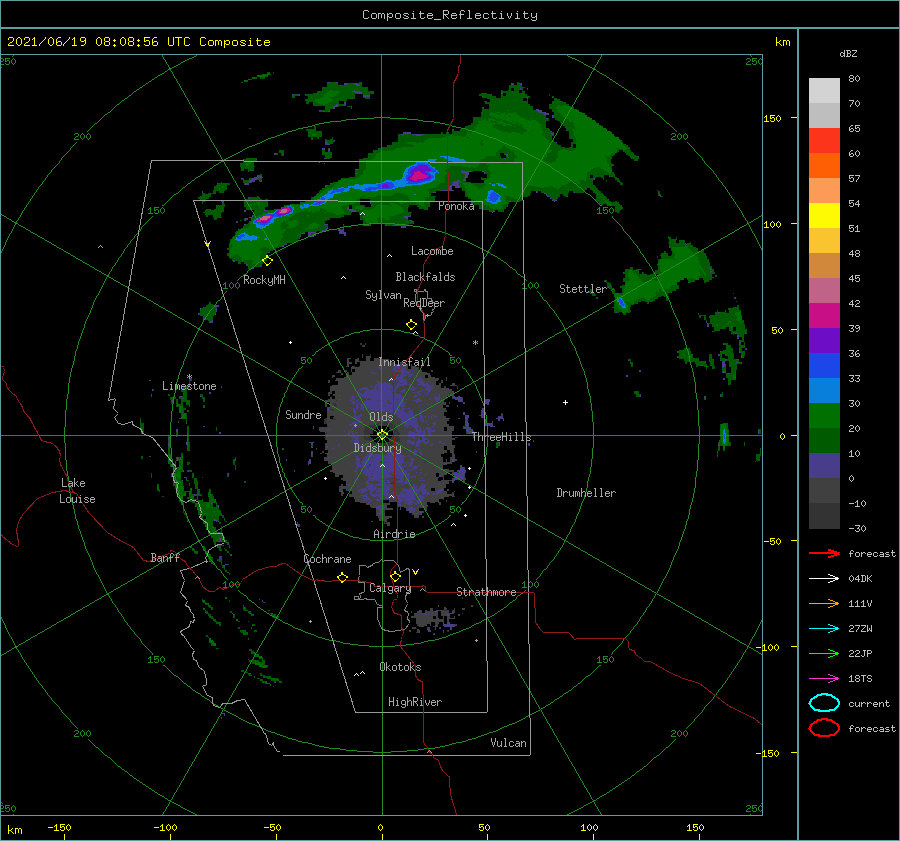
Task: Click the Banff label
Action: tap(165, 557)
